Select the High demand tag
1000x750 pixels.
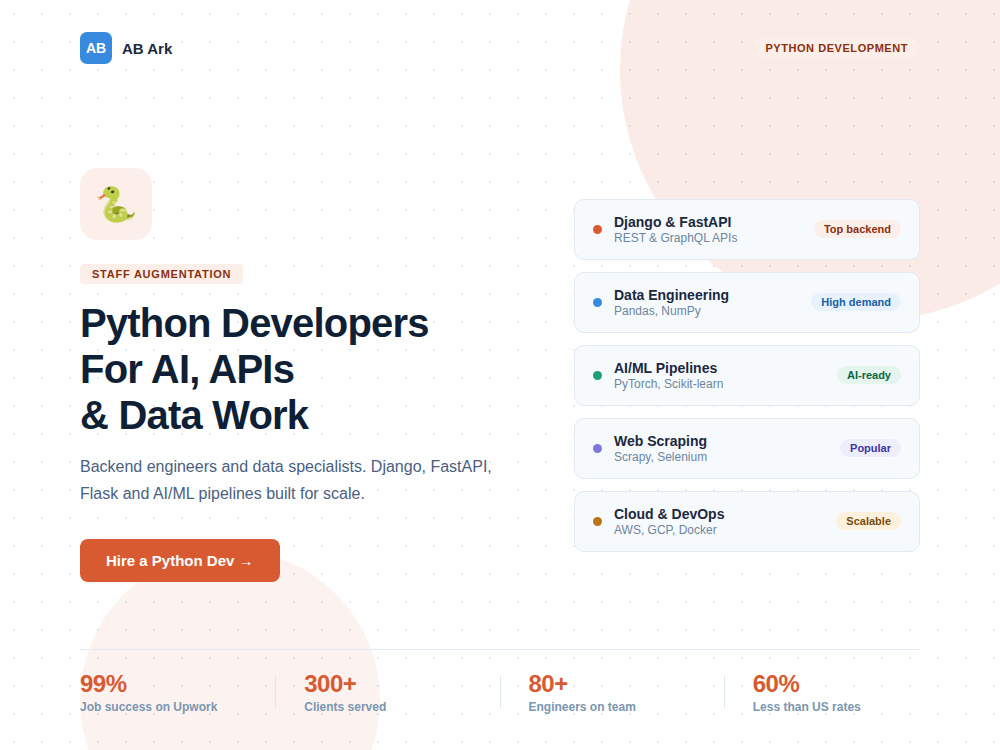[856, 302]
